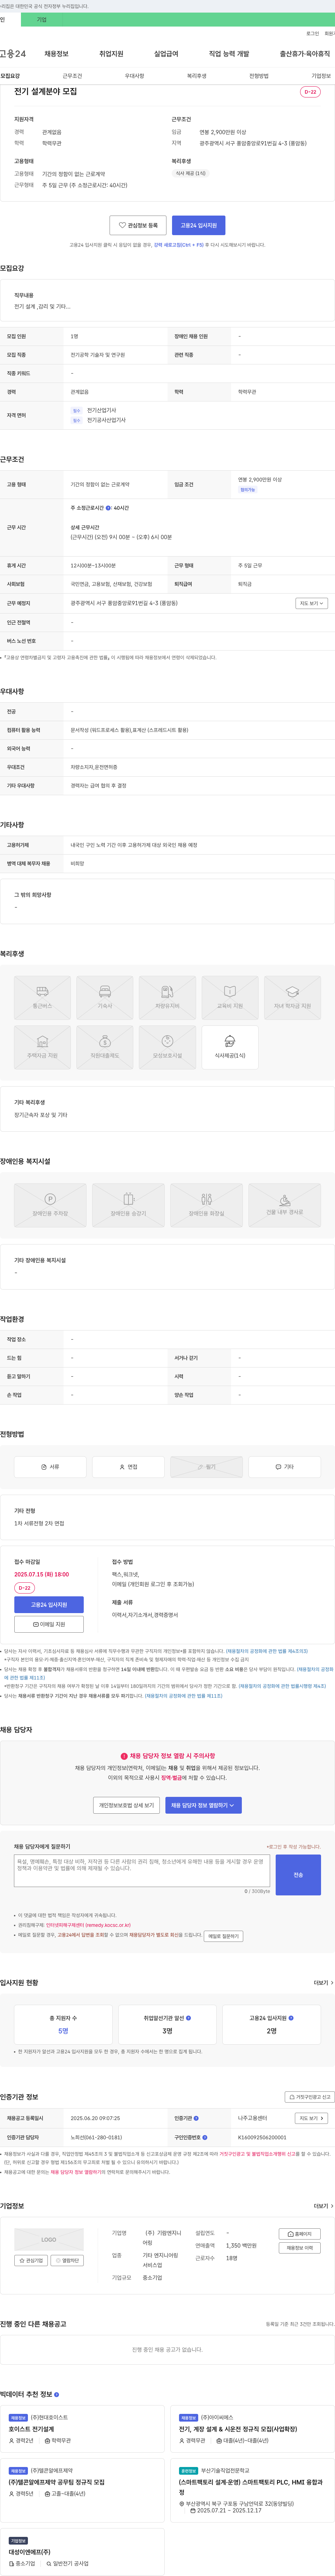Click 채용정보 이력 button
335x2576 pixels.
coord(300,2248)
